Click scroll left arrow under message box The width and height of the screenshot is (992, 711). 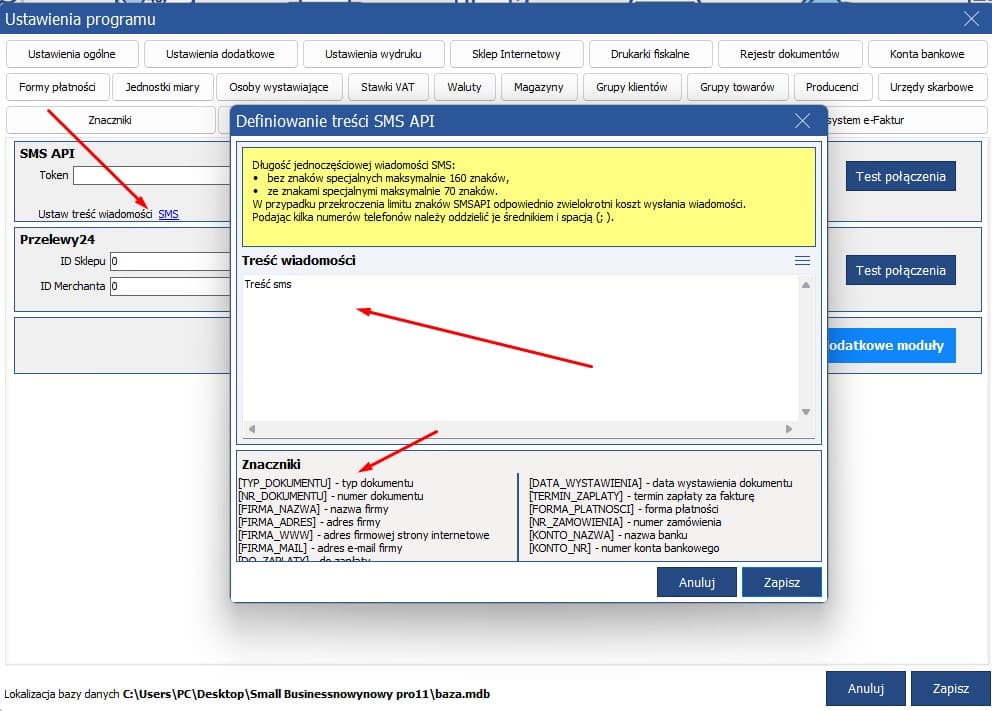[251, 429]
